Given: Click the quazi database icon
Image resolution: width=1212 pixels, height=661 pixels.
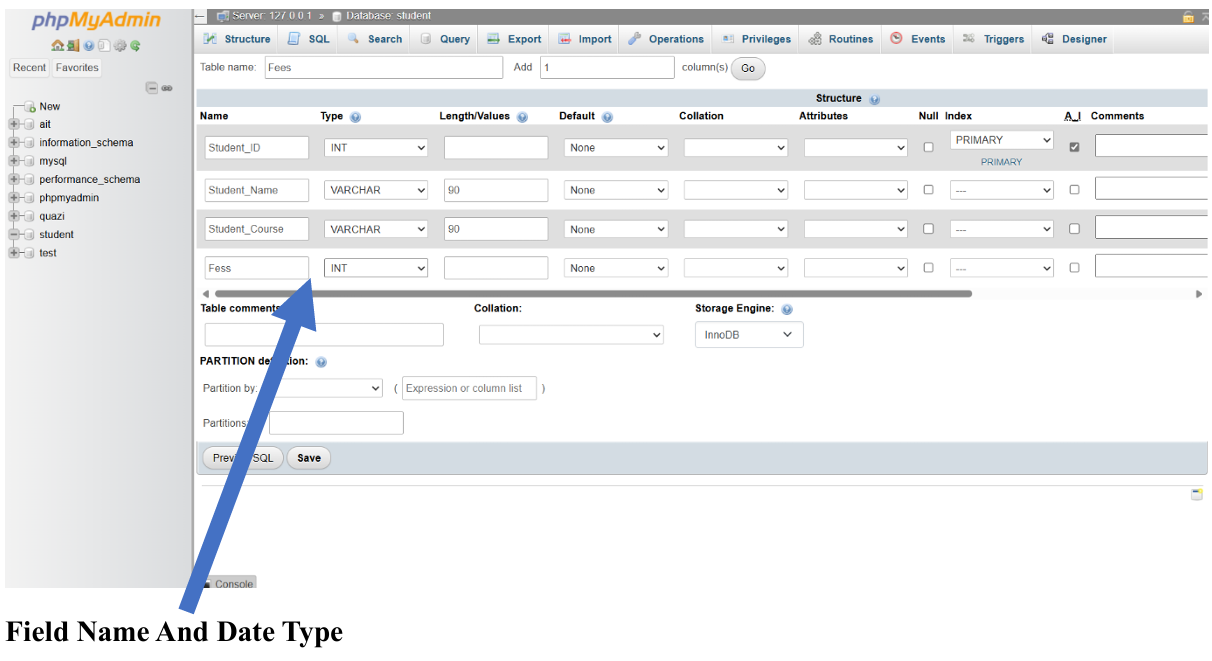Looking at the screenshot, I should [x=29, y=216].
